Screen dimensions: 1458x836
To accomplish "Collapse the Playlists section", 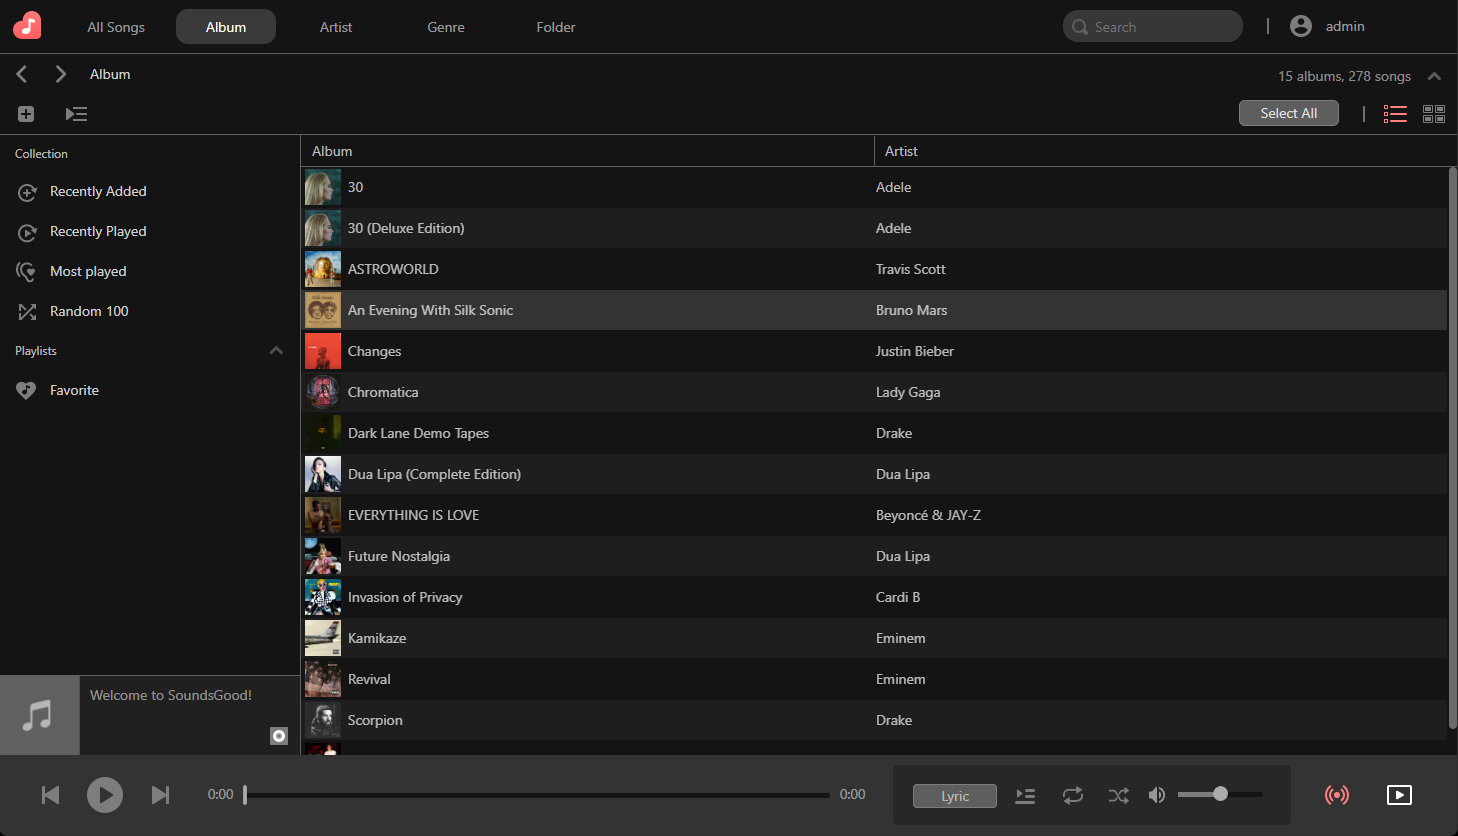I will 276,351.
